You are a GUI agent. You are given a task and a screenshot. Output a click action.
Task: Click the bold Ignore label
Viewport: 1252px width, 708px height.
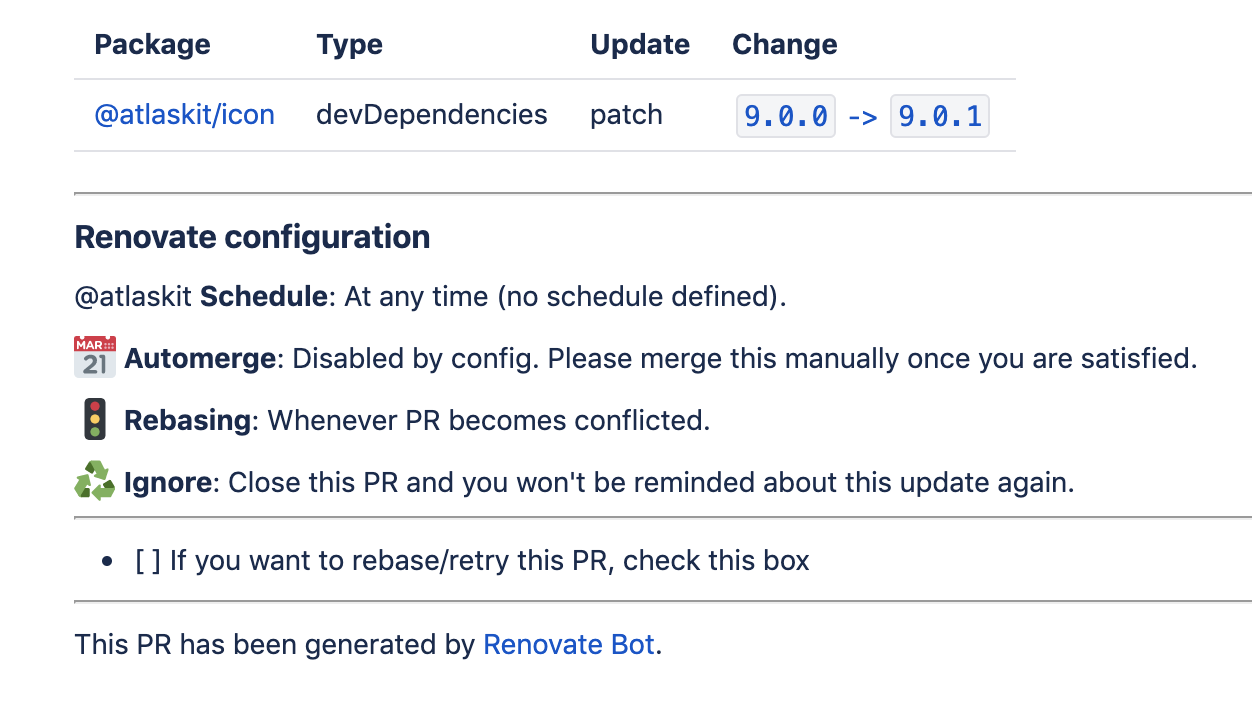pos(168,483)
